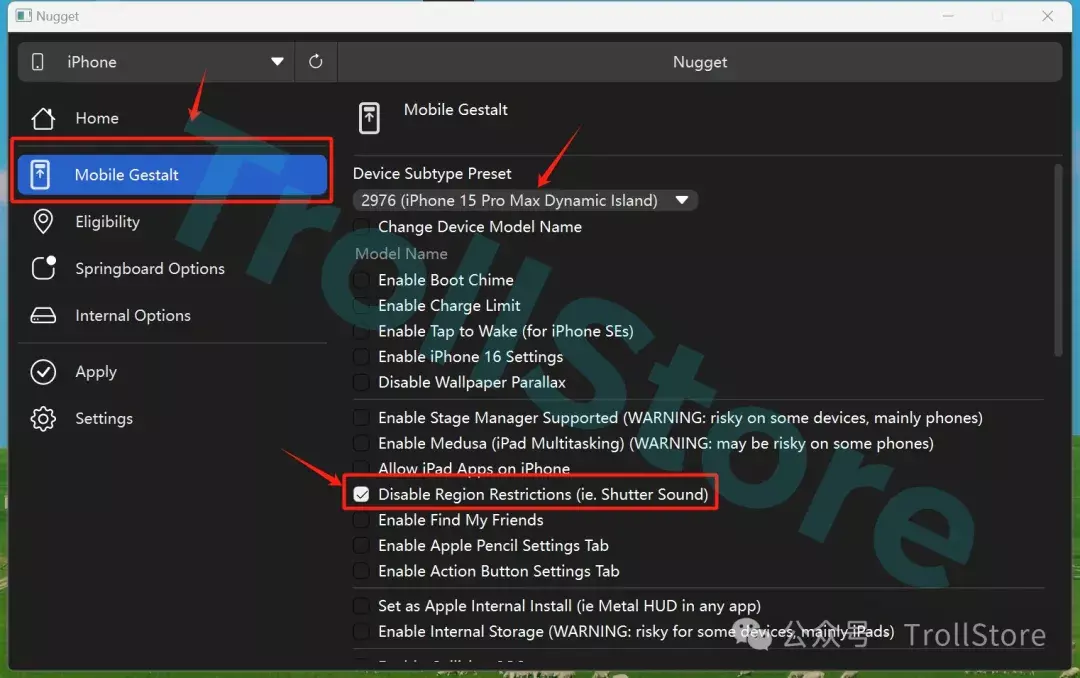This screenshot has height=678, width=1080.
Task: Open the iPhone device dropdown
Action: coord(156,62)
